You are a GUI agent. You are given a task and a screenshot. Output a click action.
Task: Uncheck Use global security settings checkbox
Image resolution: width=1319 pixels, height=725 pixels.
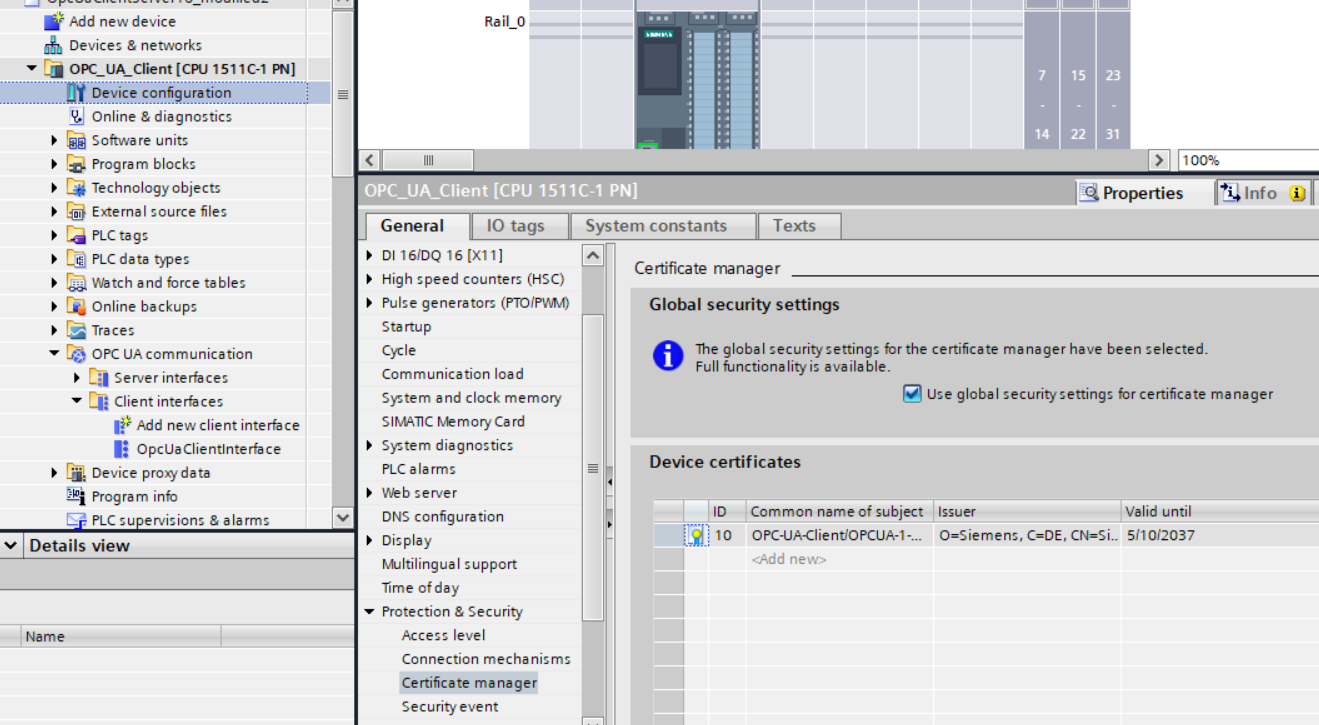(x=911, y=394)
